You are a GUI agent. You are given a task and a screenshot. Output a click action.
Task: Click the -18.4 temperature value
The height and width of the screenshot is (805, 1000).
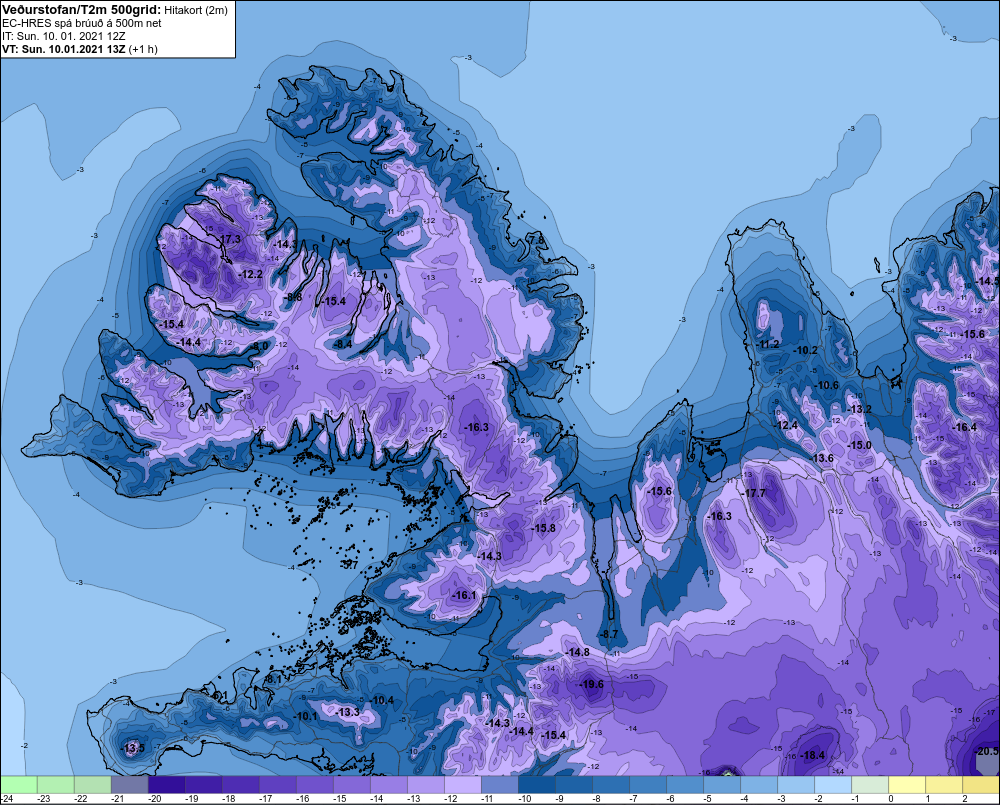point(812,755)
